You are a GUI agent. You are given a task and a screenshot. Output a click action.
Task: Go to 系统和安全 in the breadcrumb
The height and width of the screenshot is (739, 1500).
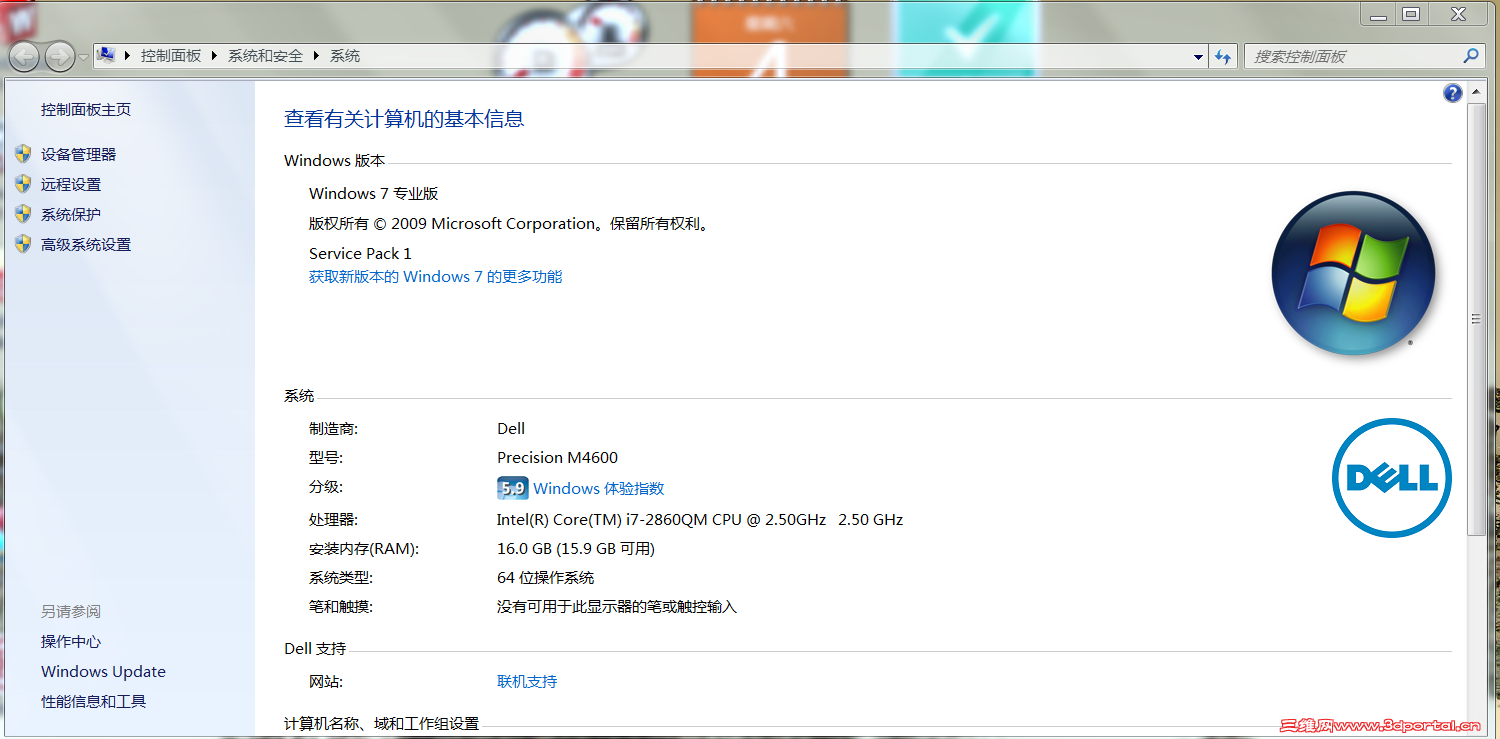[265, 56]
